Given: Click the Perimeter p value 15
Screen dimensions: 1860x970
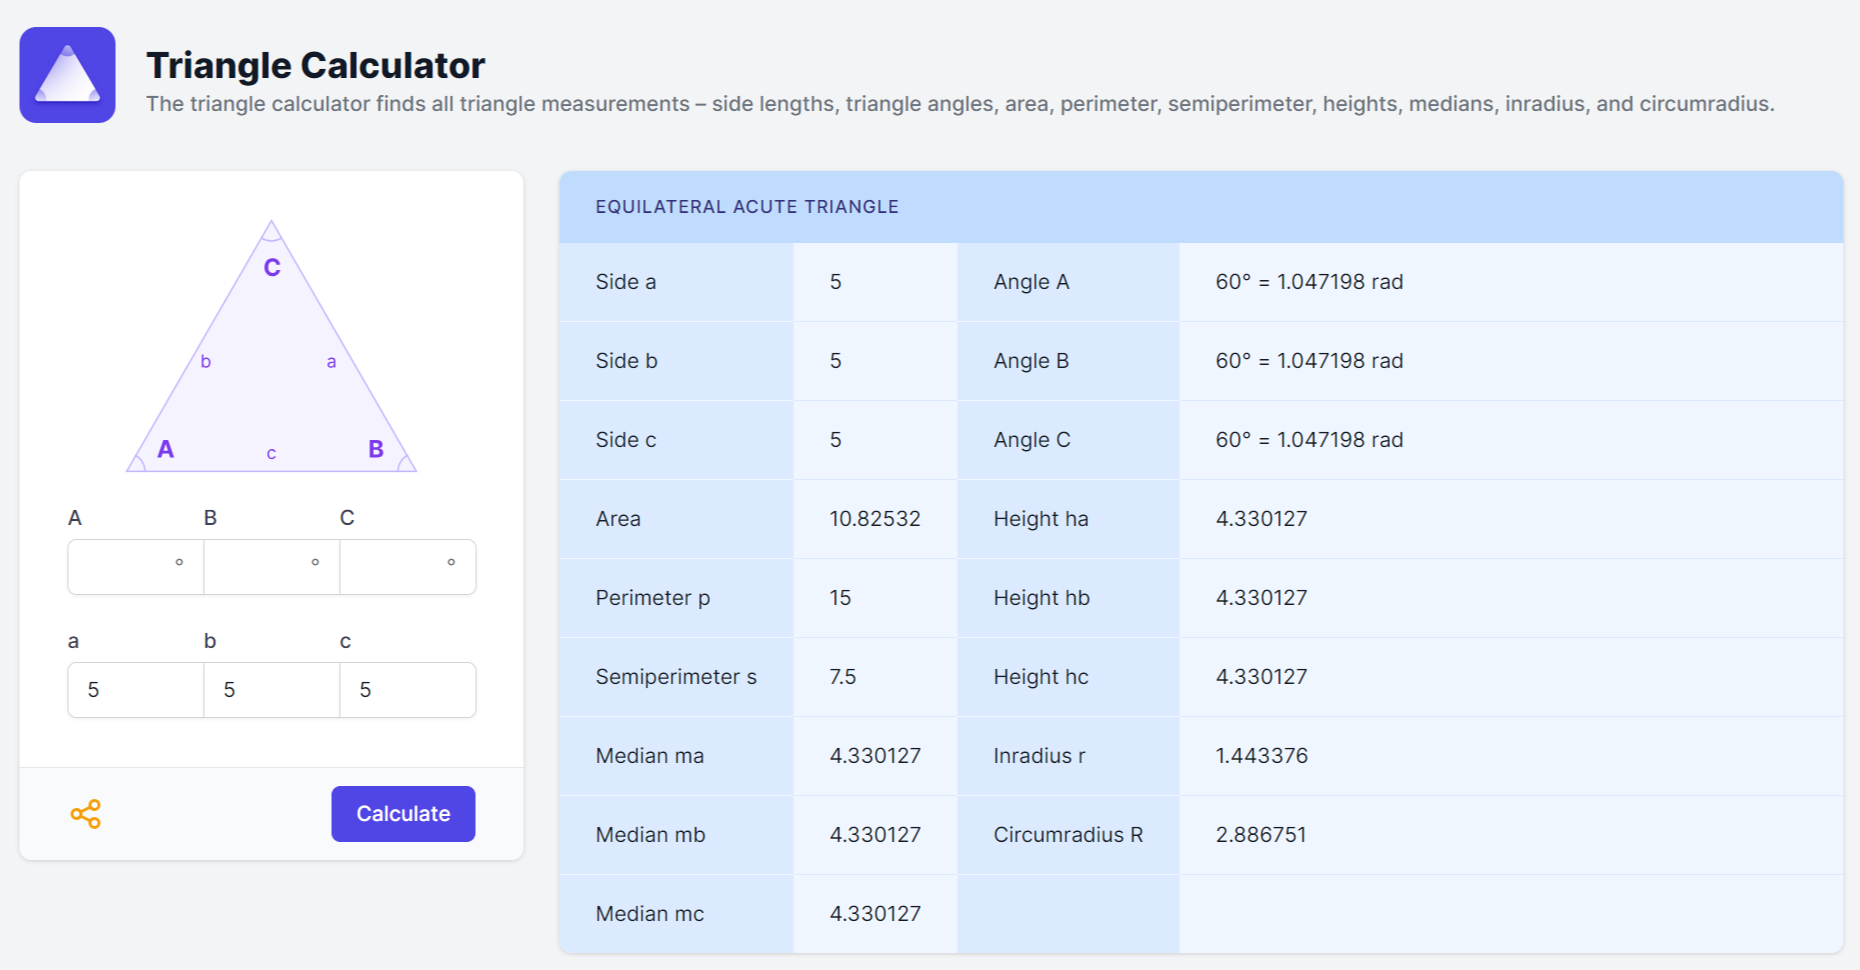Looking at the screenshot, I should click(840, 598).
